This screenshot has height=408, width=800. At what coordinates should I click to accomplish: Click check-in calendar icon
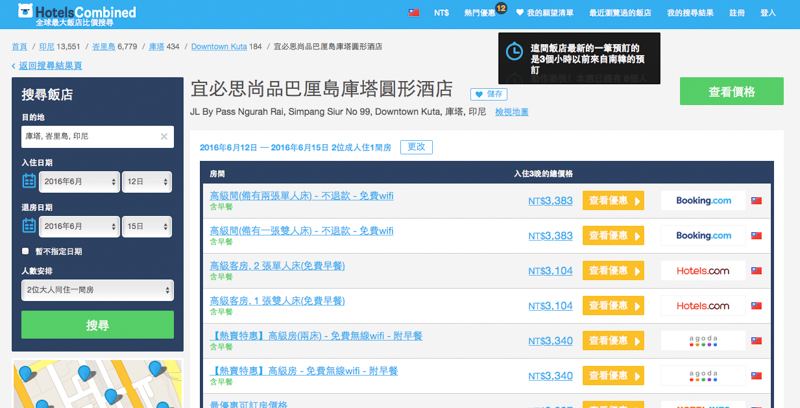tap(29, 181)
